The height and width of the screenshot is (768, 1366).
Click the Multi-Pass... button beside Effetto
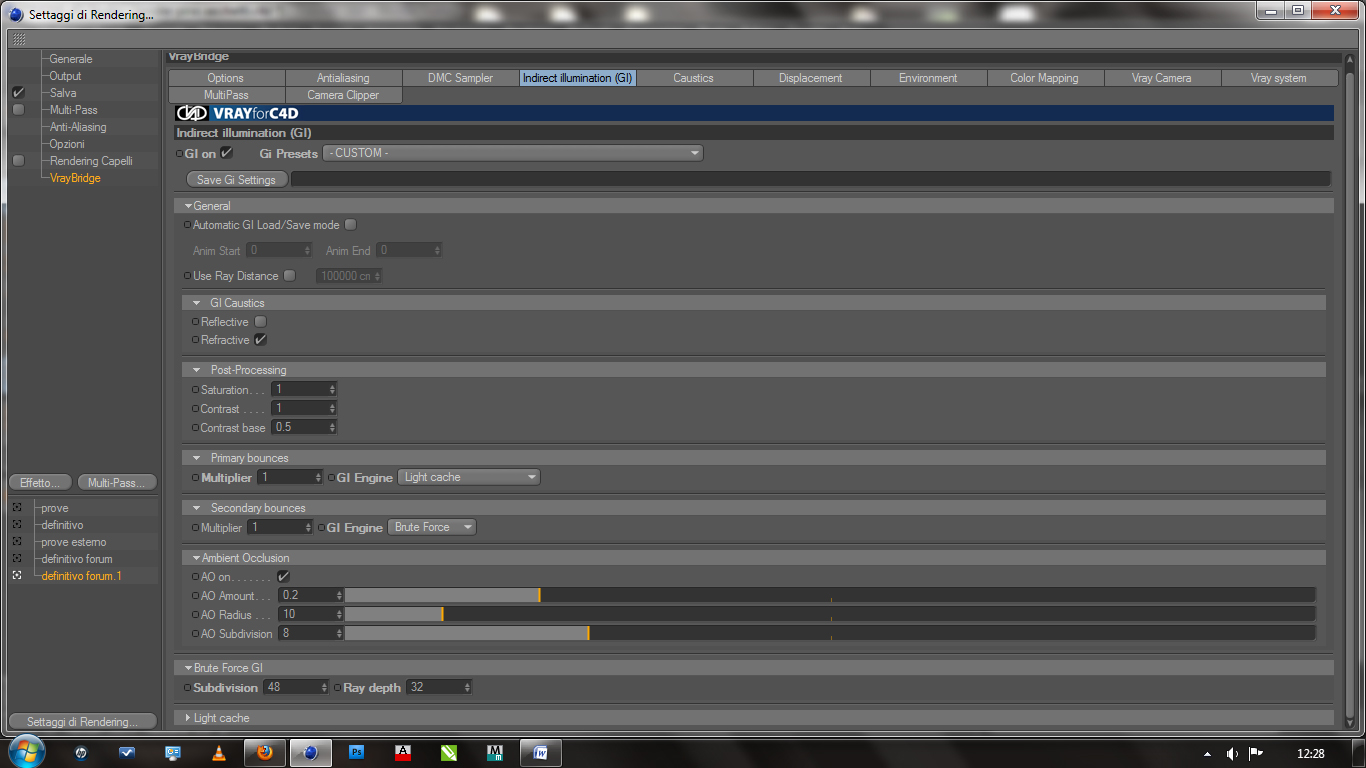coord(117,483)
